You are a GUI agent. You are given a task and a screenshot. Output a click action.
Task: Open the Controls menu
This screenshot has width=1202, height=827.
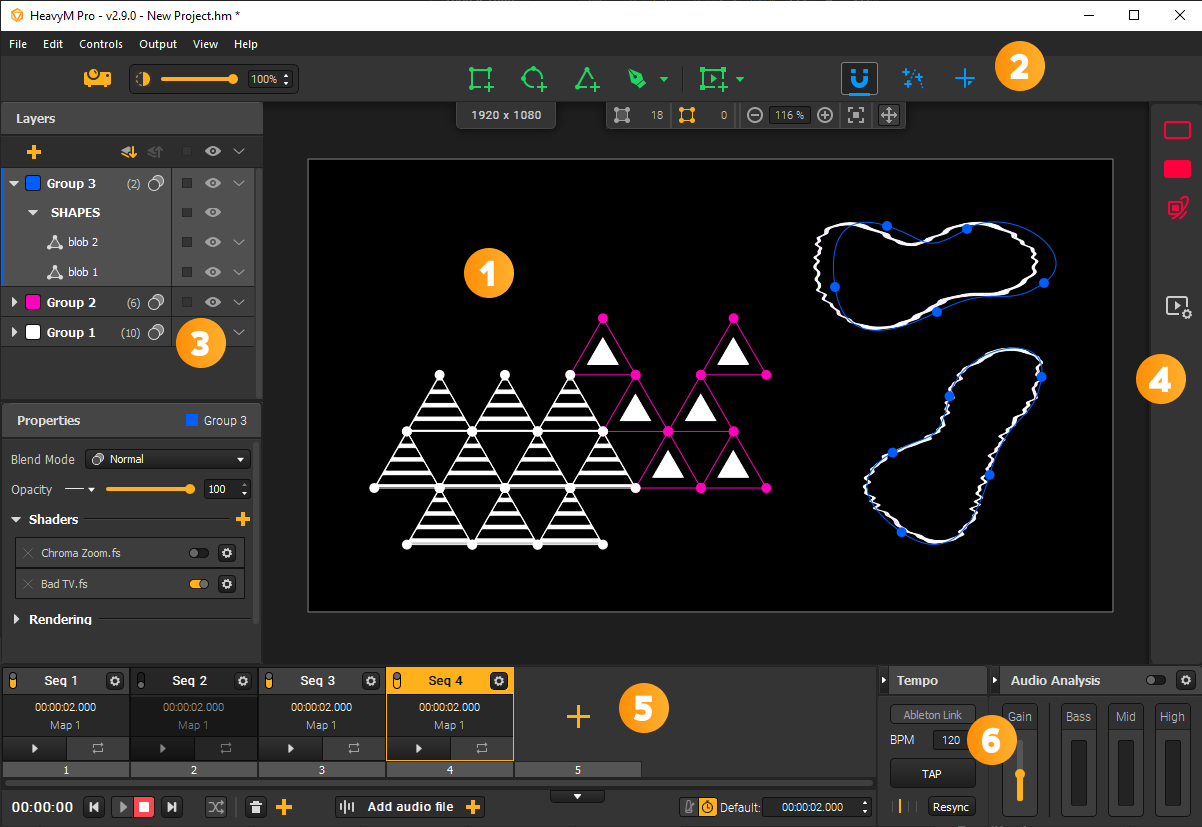[101, 44]
